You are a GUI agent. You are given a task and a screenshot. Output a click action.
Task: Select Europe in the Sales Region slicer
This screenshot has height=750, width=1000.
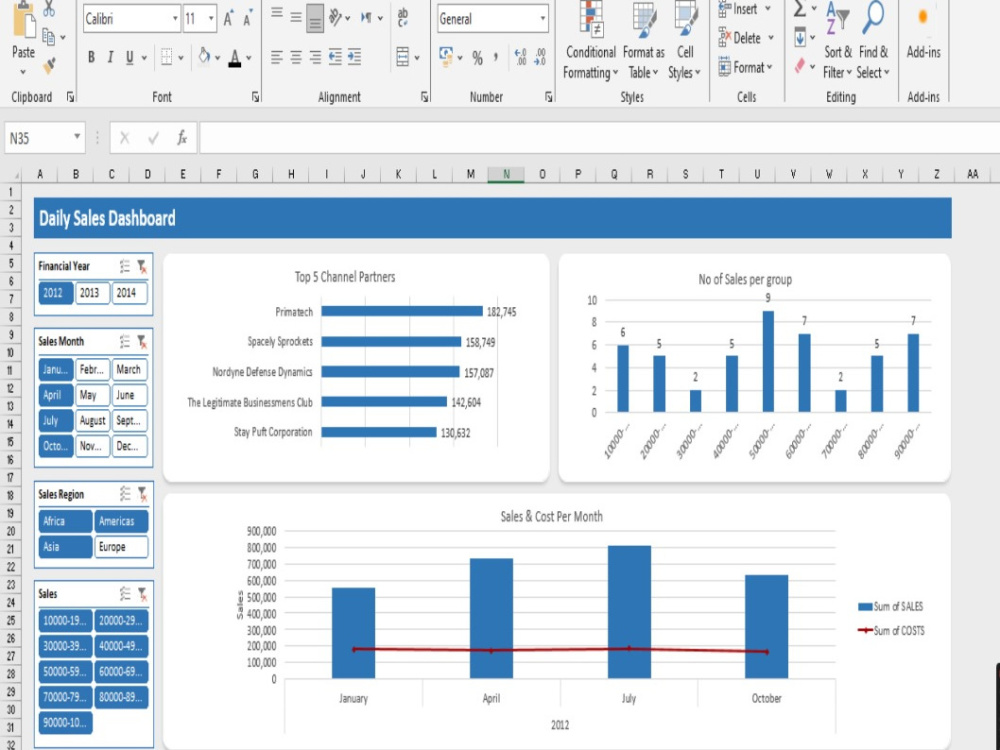pos(120,547)
